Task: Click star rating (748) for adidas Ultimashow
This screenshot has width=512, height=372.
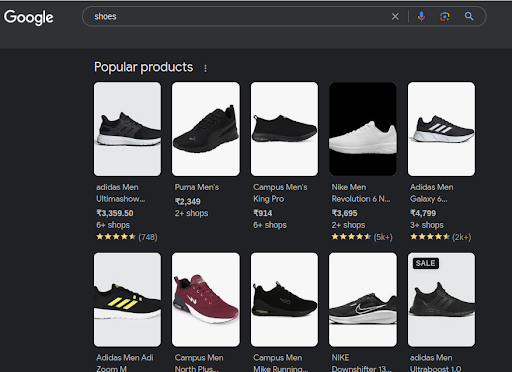Action: coord(127,237)
